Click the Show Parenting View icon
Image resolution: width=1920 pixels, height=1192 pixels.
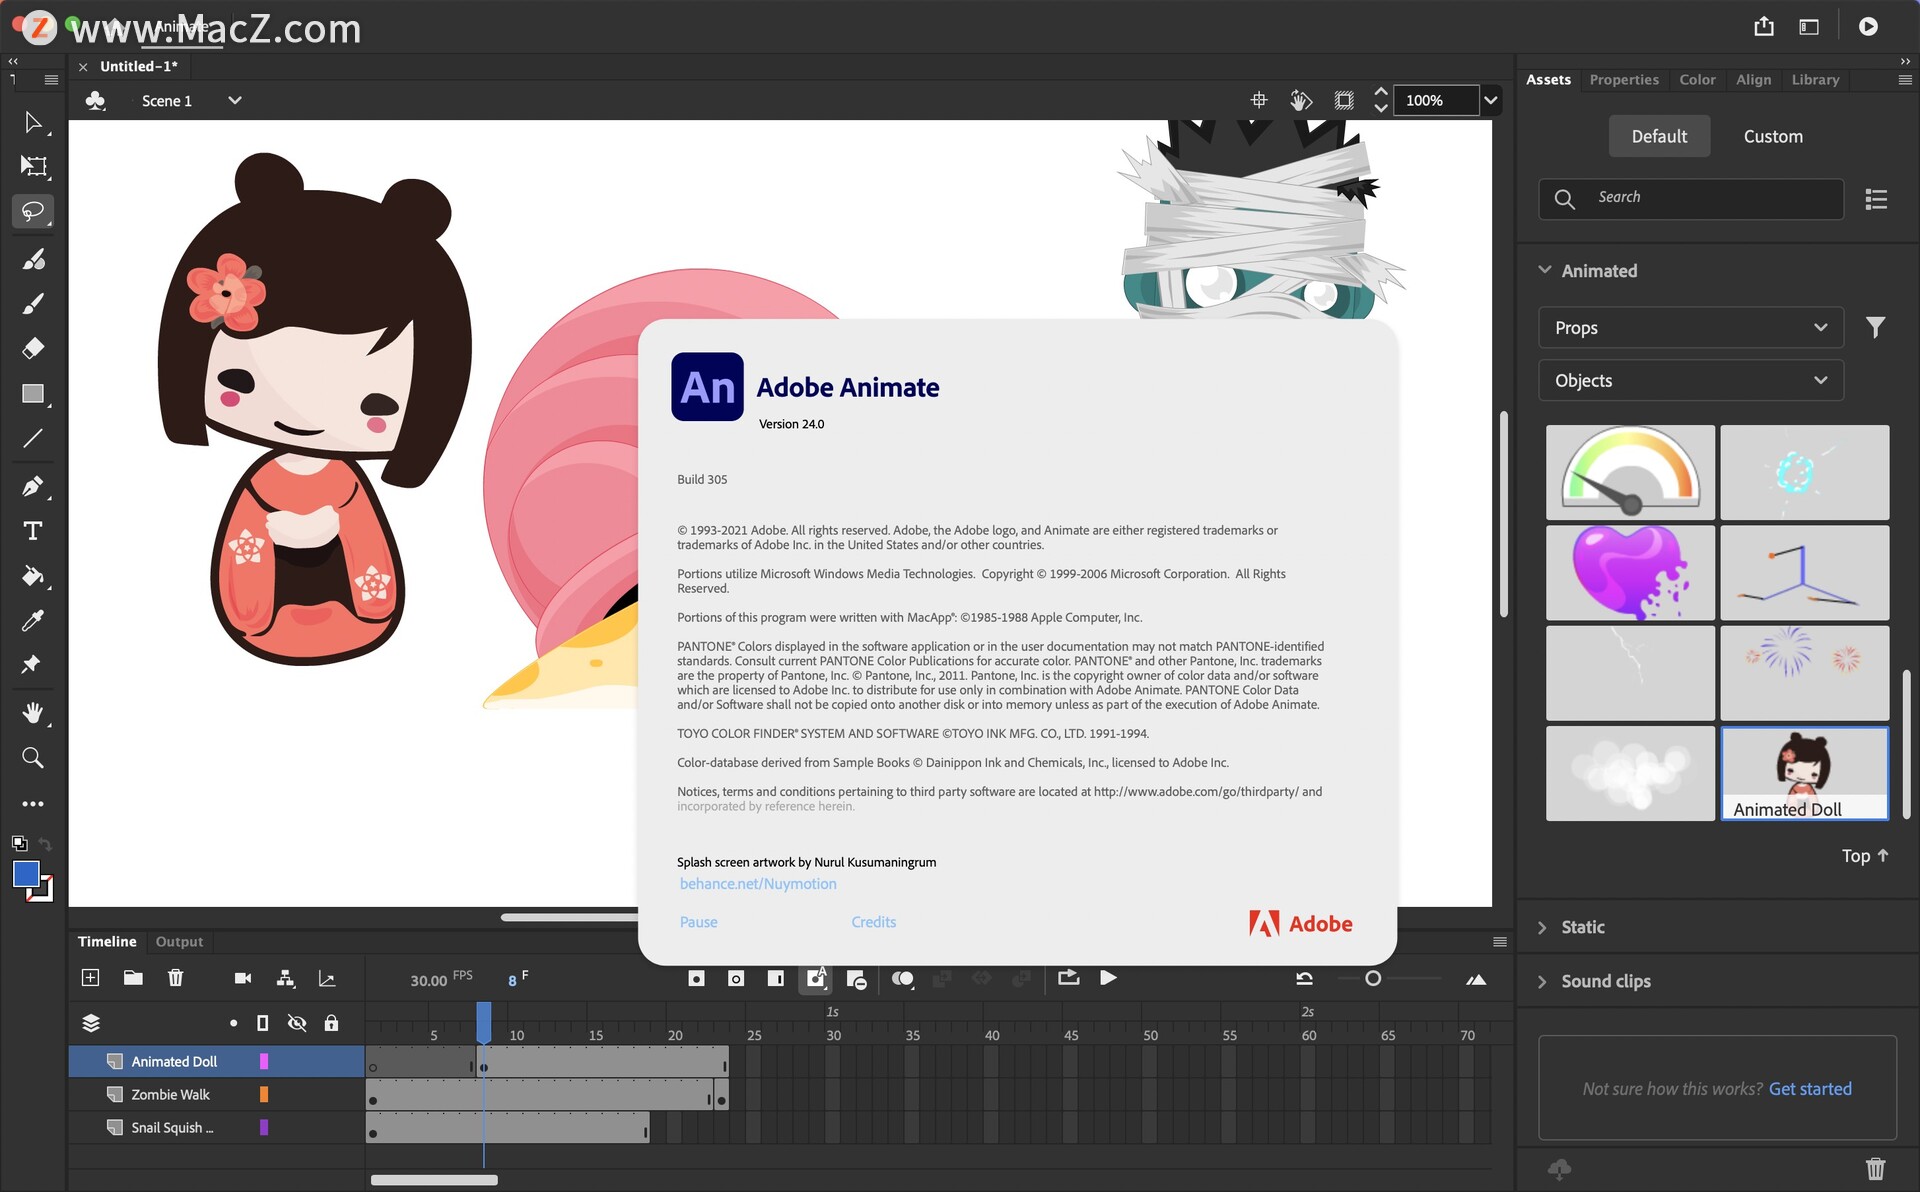coord(286,978)
